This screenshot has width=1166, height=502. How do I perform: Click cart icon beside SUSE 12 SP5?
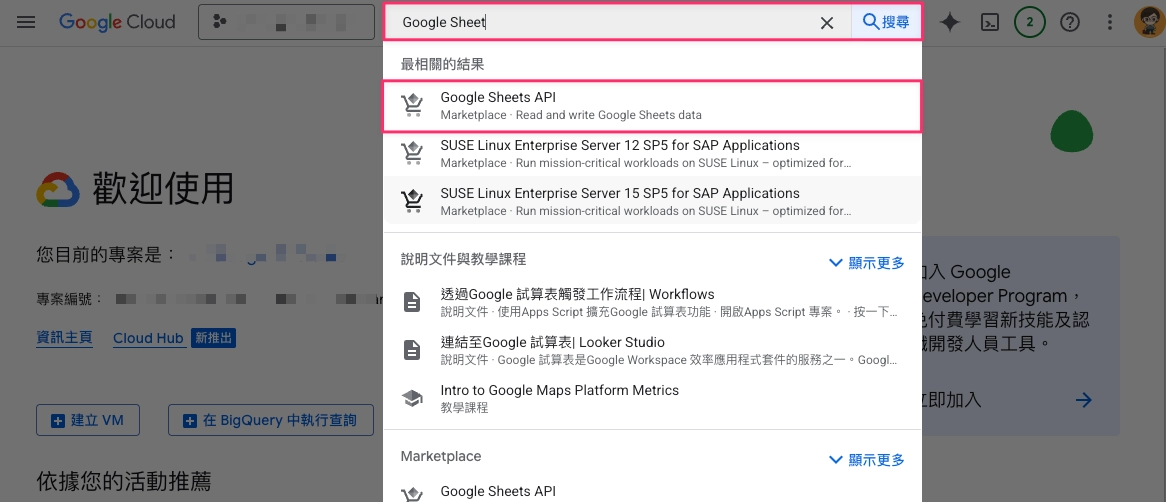click(412, 154)
